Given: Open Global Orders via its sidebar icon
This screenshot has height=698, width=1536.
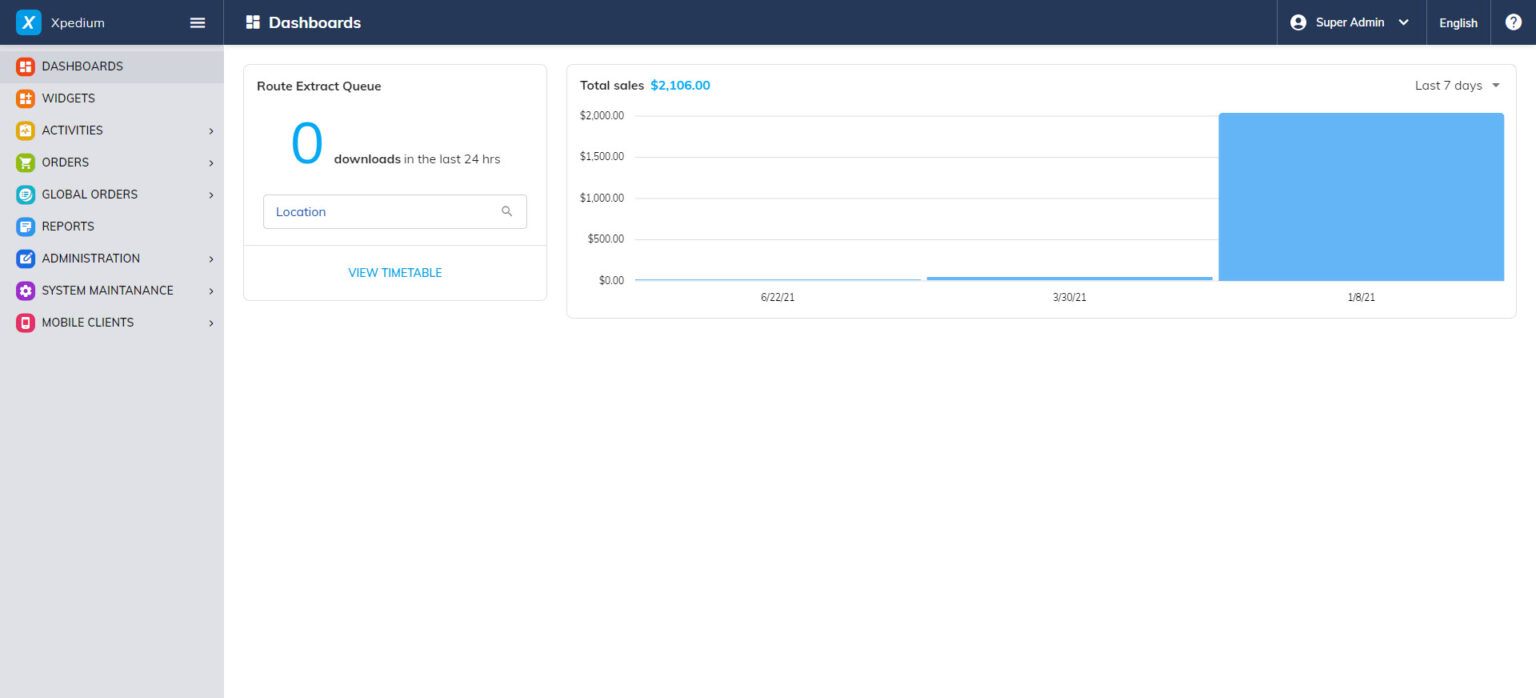Looking at the screenshot, I should tap(25, 194).
